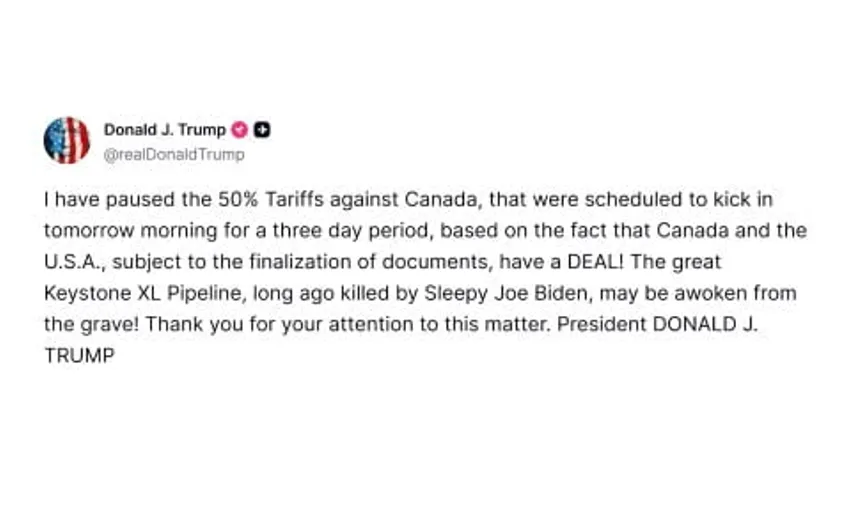Image resolution: width=856 pixels, height=511 pixels.
Task: Click the pink verified checkmark badge
Action: 239,130
